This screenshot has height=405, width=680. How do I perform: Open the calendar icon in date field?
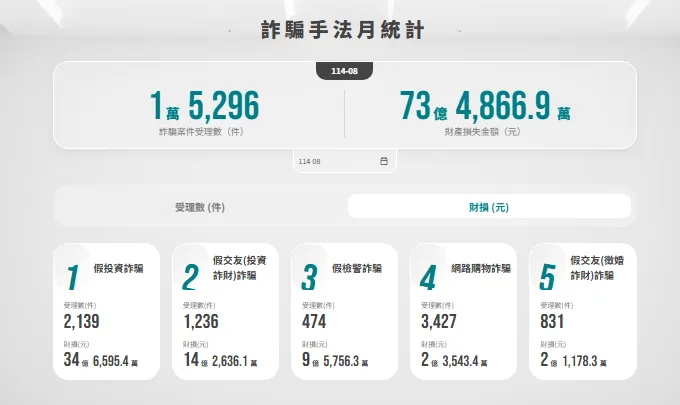point(384,161)
